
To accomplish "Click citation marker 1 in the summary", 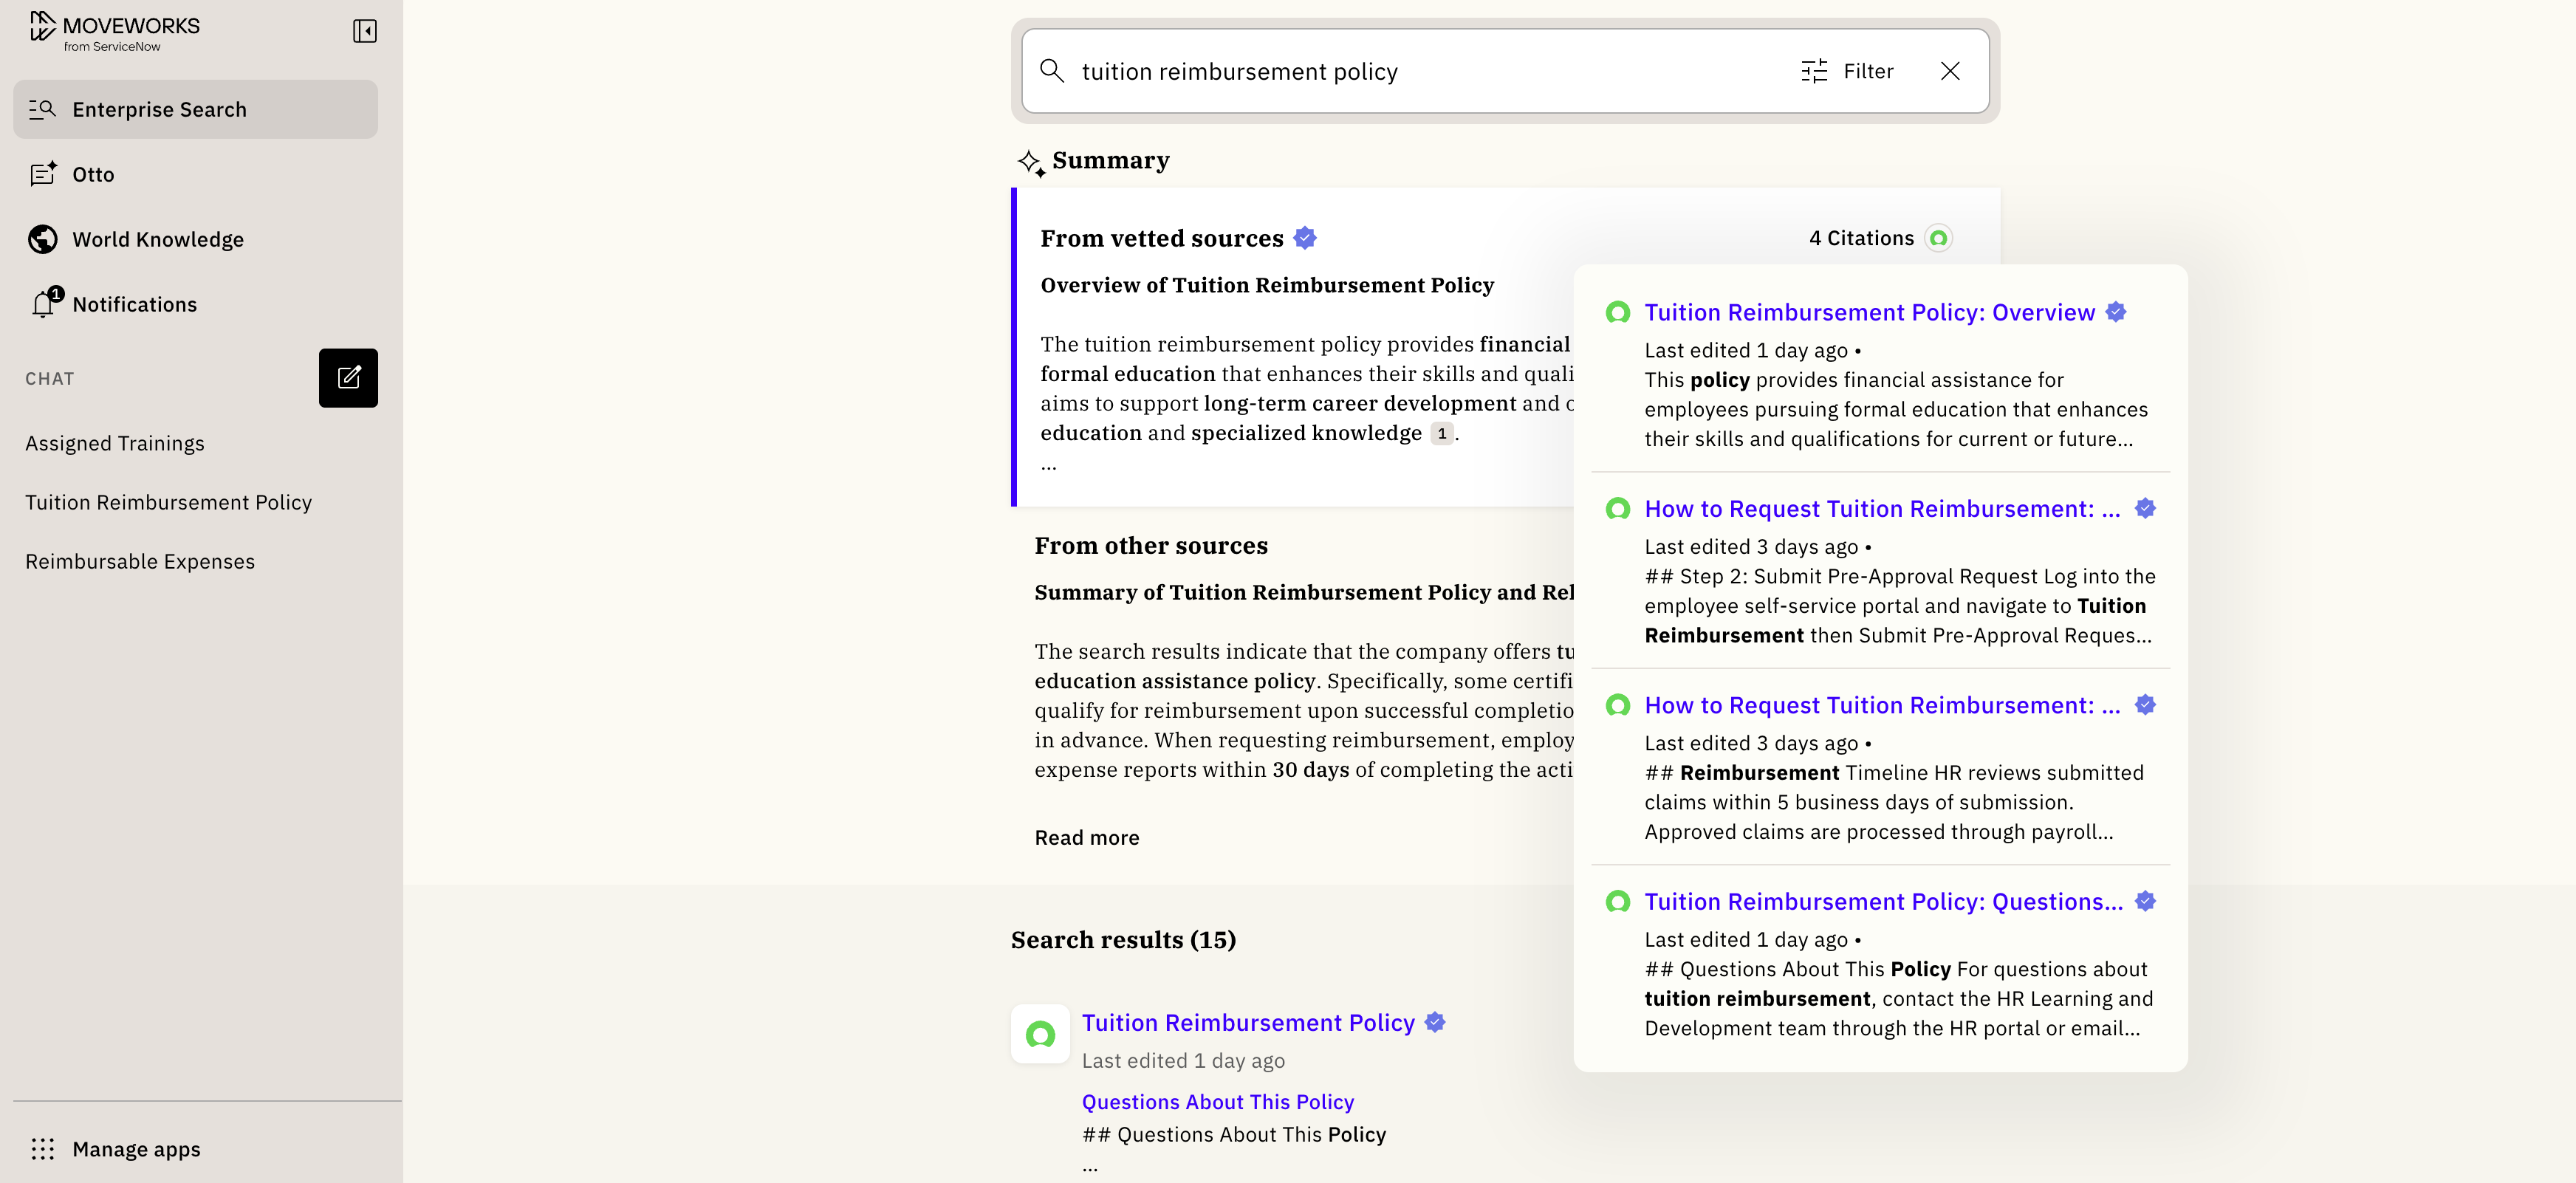I will (1441, 433).
